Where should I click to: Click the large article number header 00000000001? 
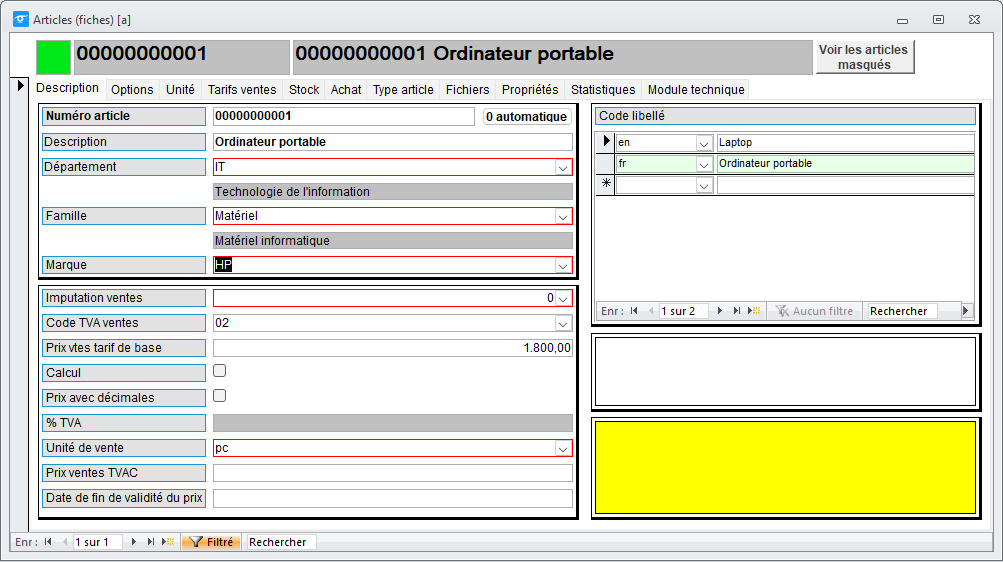click(182, 57)
